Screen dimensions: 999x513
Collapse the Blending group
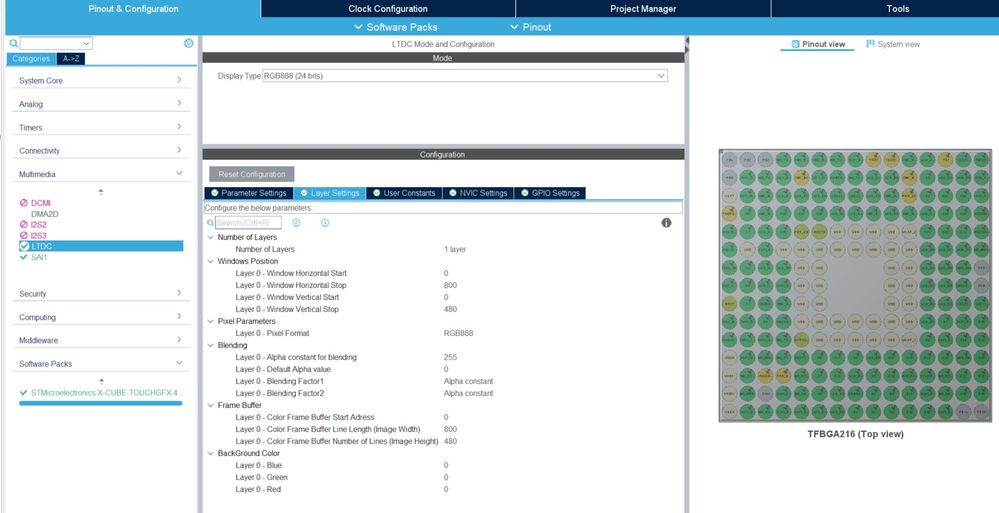point(211,345)
